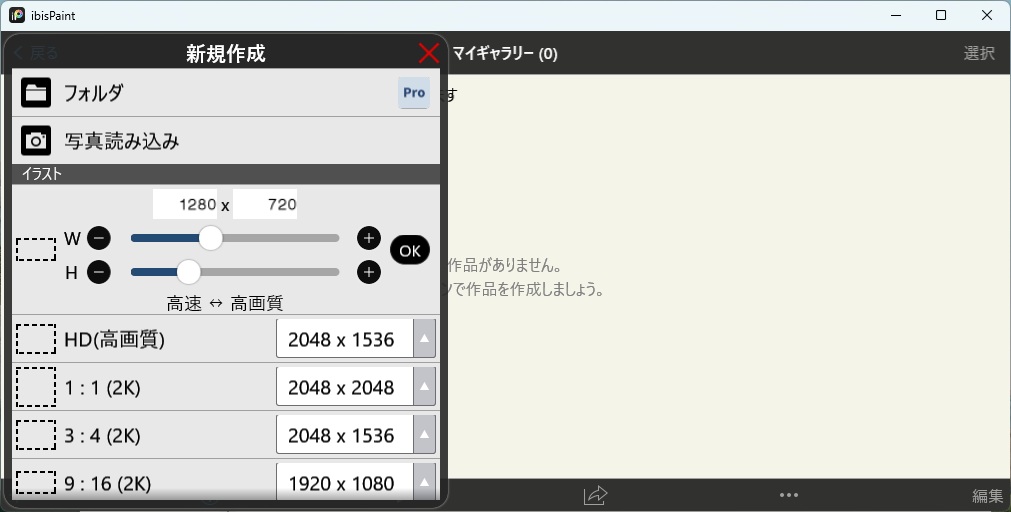
Task: Open the HD(高画質) size dropdown arrow
Action: click(x=424, y=339)
